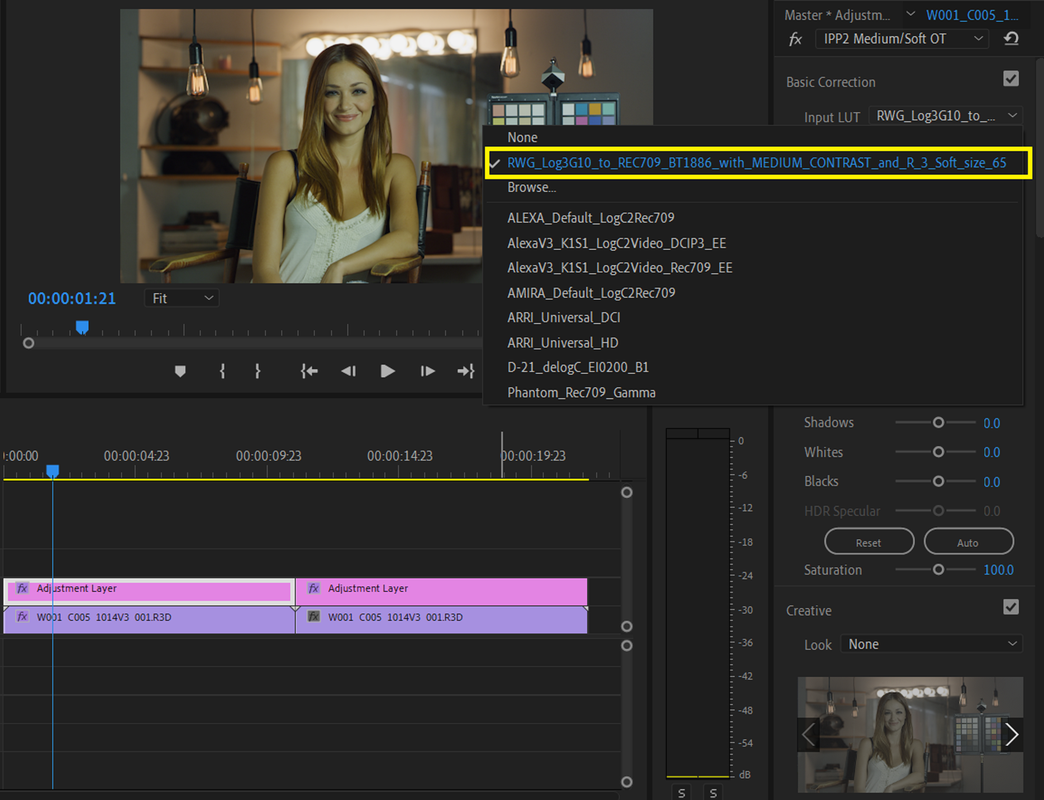Click the Add Marker icon
Viewport: 1044px width, 800px height.
coord(180,371)
